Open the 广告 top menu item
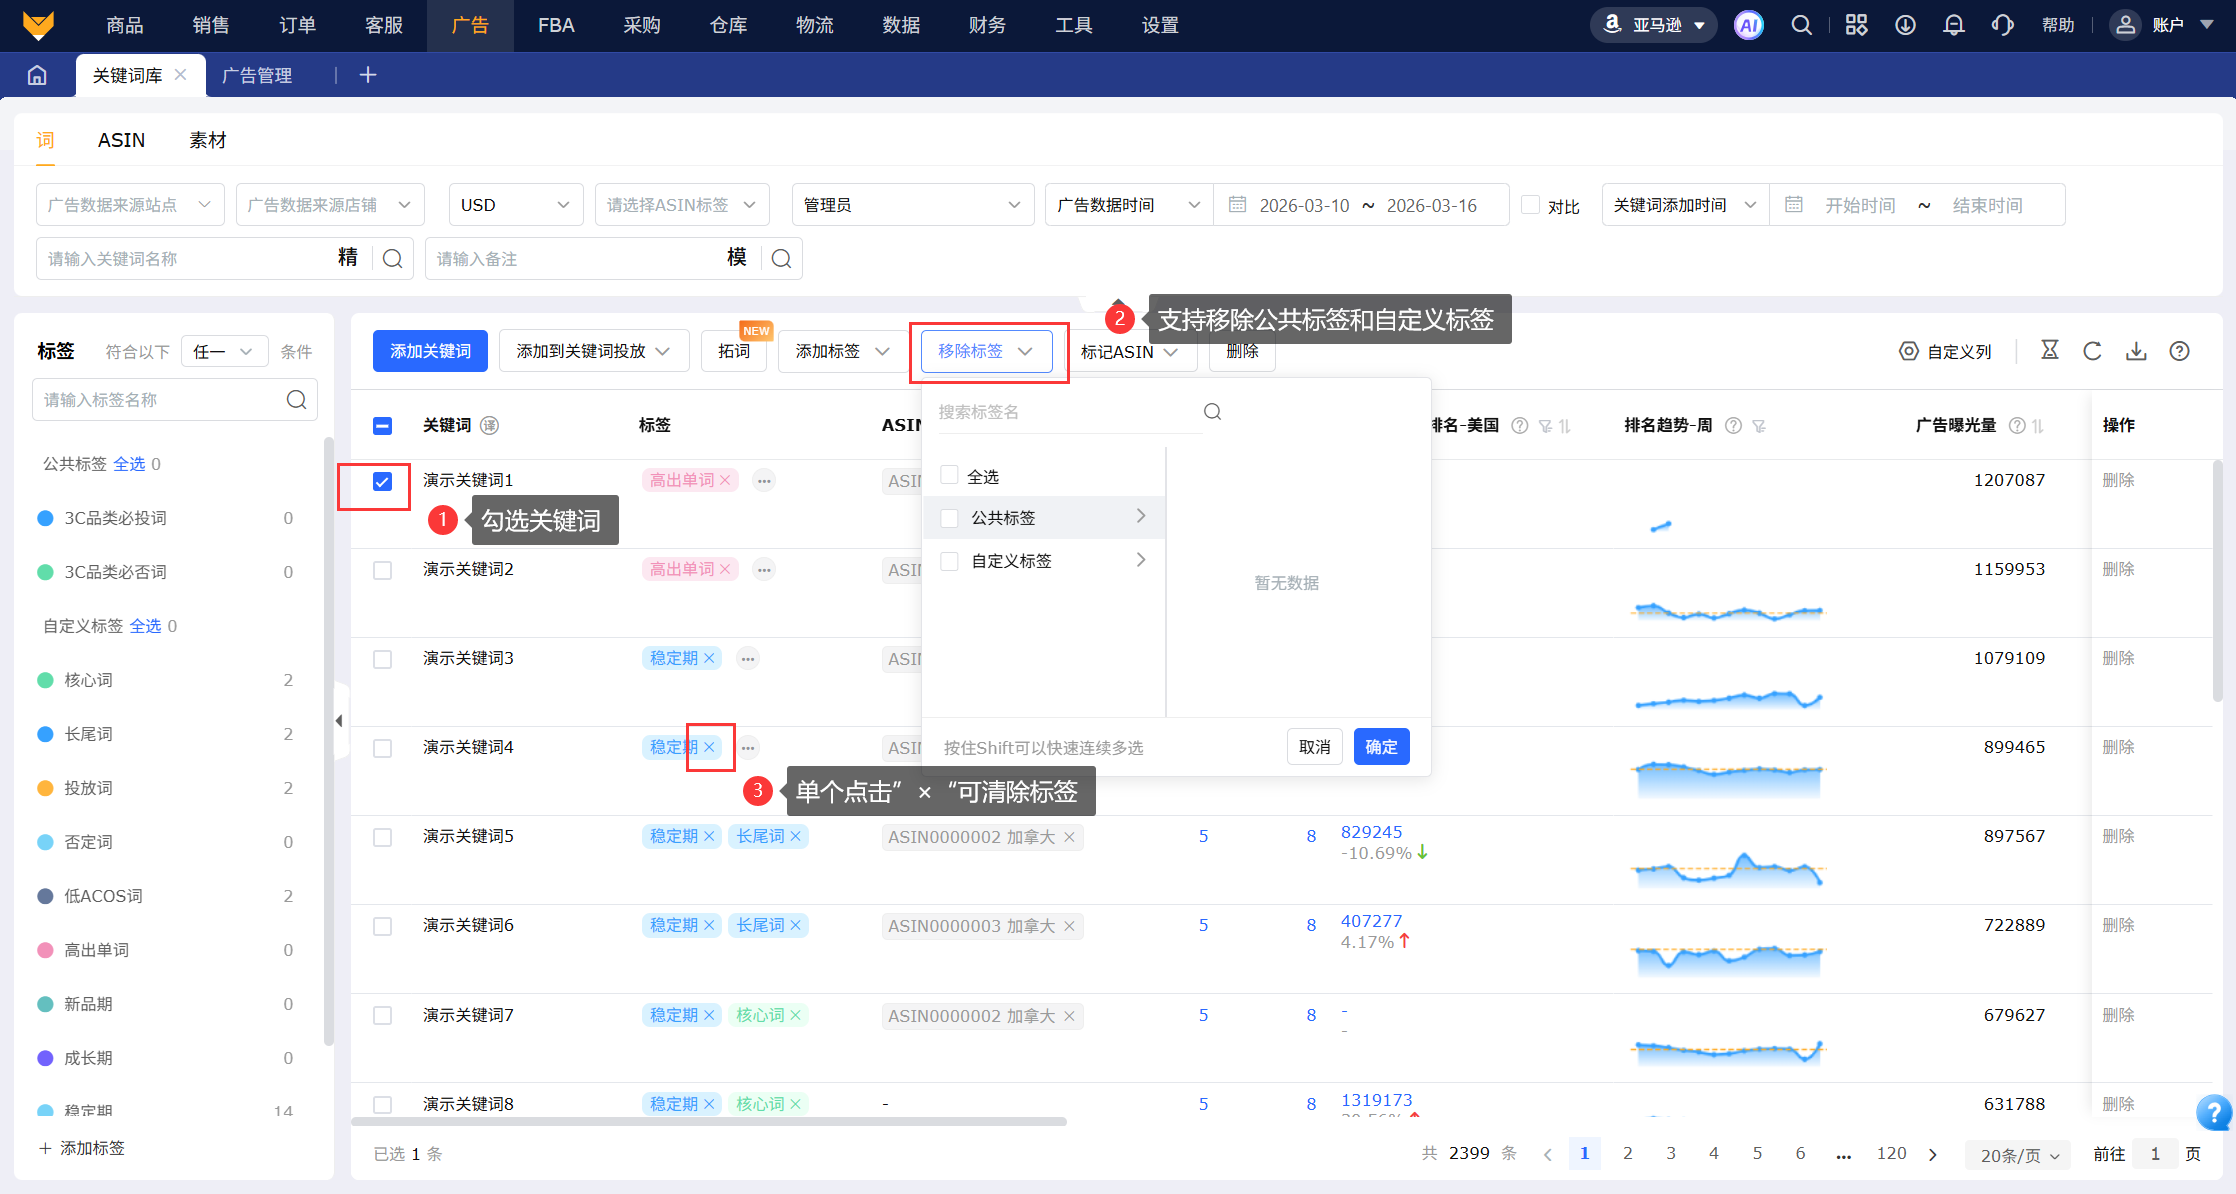 [469, 26]
